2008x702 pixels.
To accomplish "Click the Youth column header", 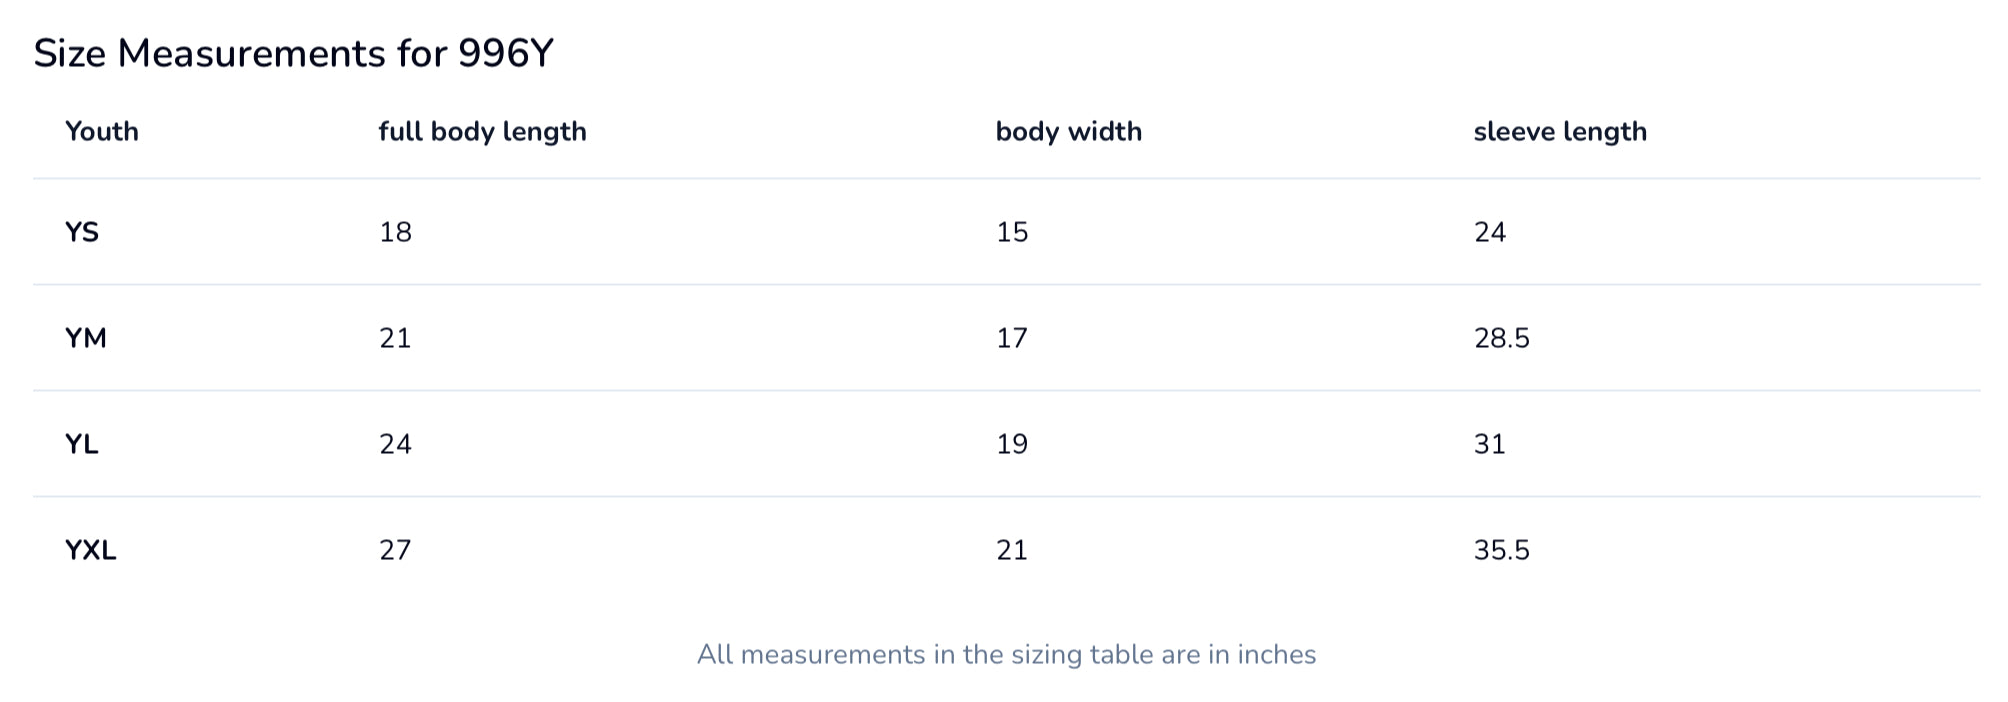I will tap(102, 132).
